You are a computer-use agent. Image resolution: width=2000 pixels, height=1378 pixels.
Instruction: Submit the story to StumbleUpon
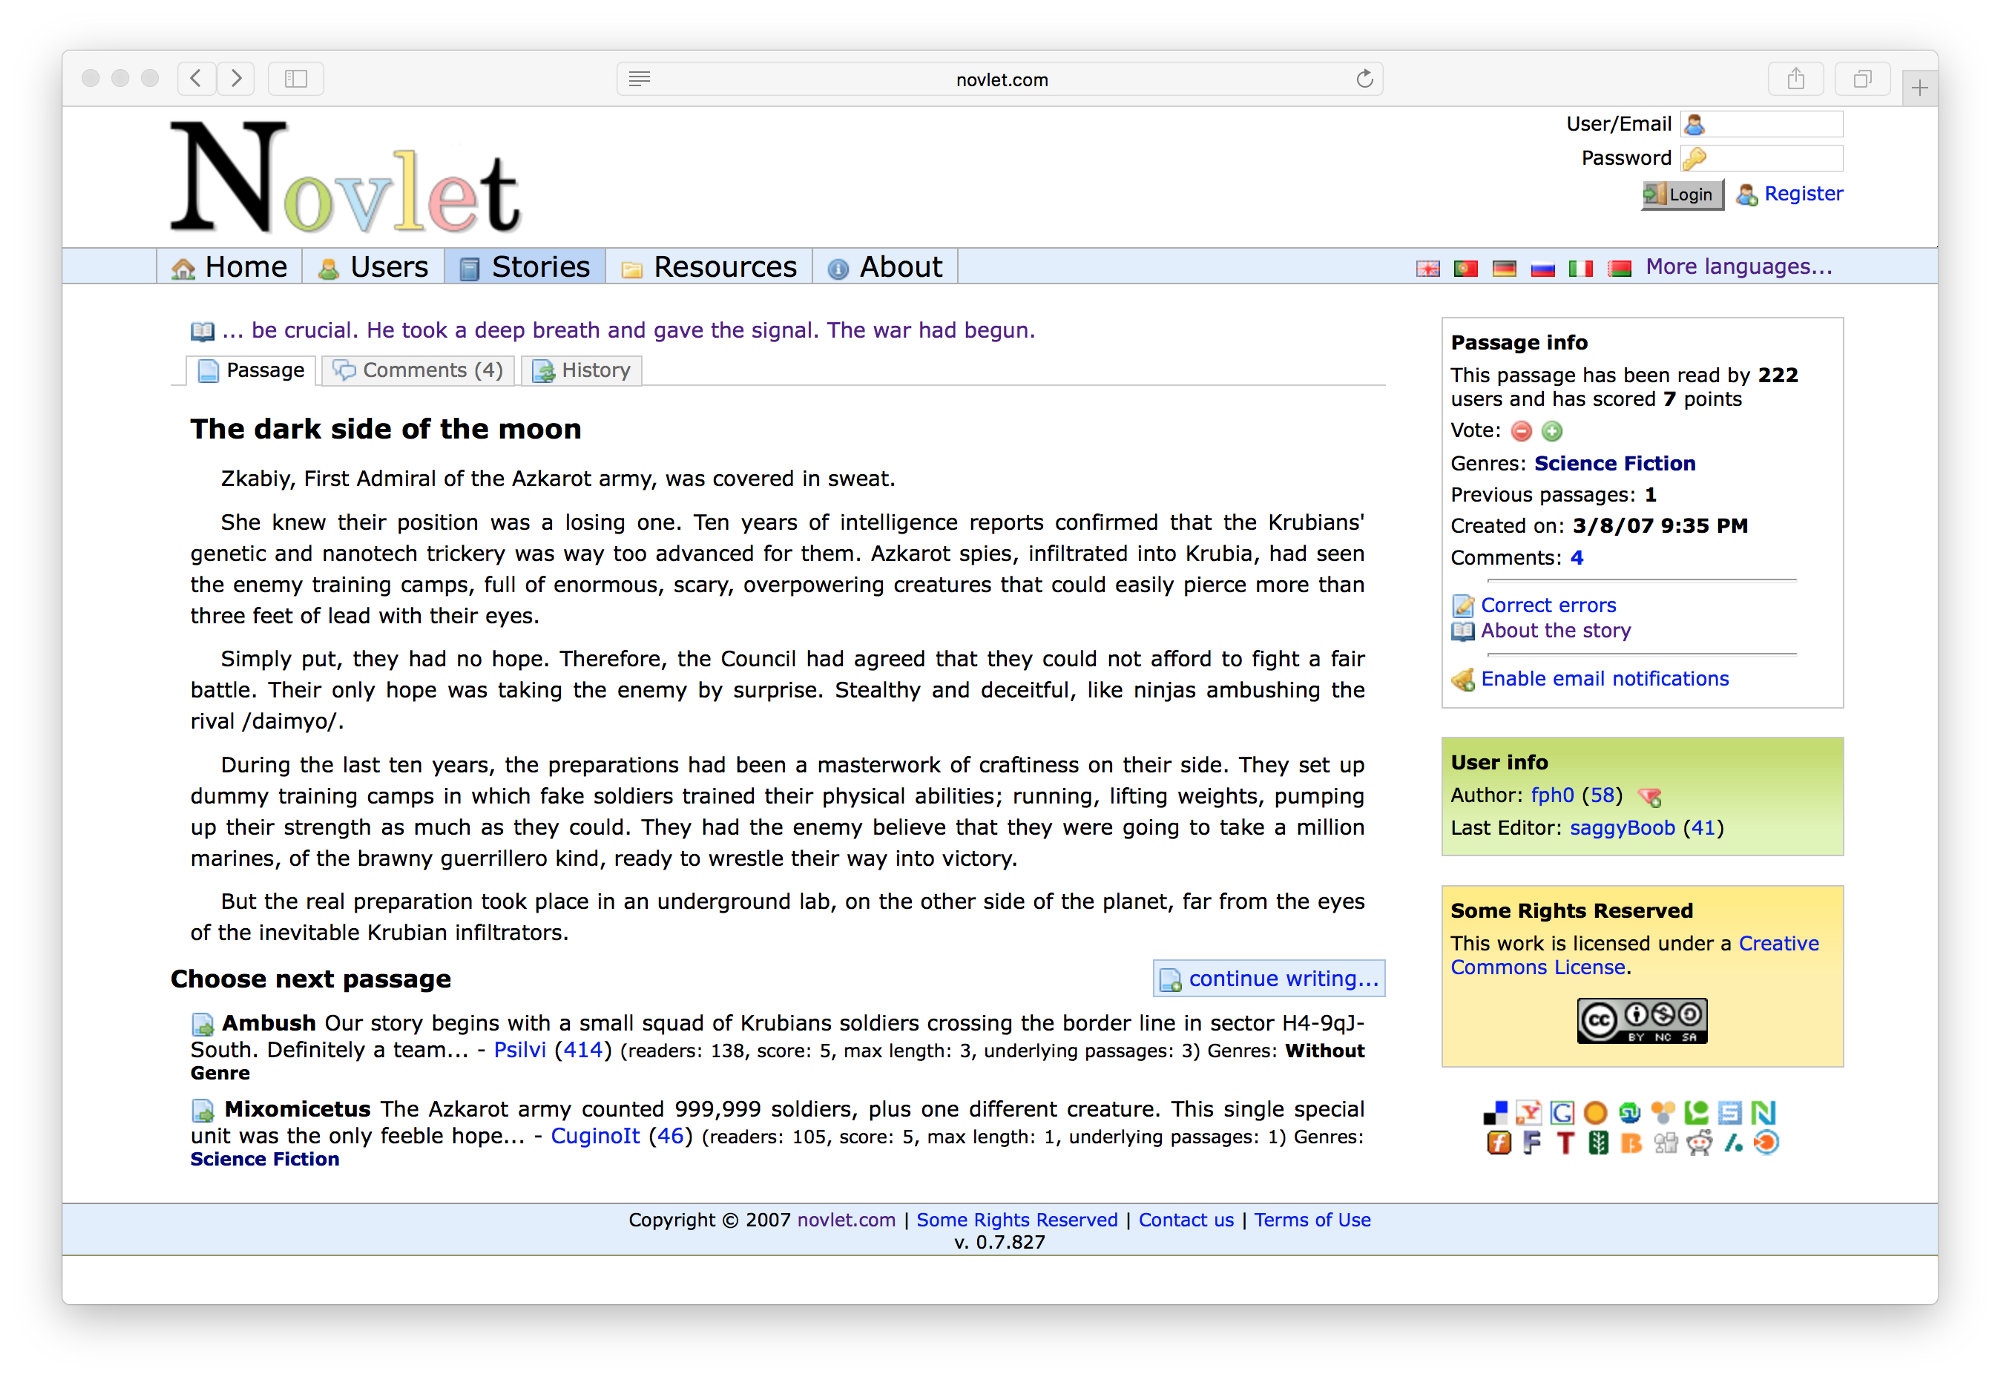pos(1629,1112)
